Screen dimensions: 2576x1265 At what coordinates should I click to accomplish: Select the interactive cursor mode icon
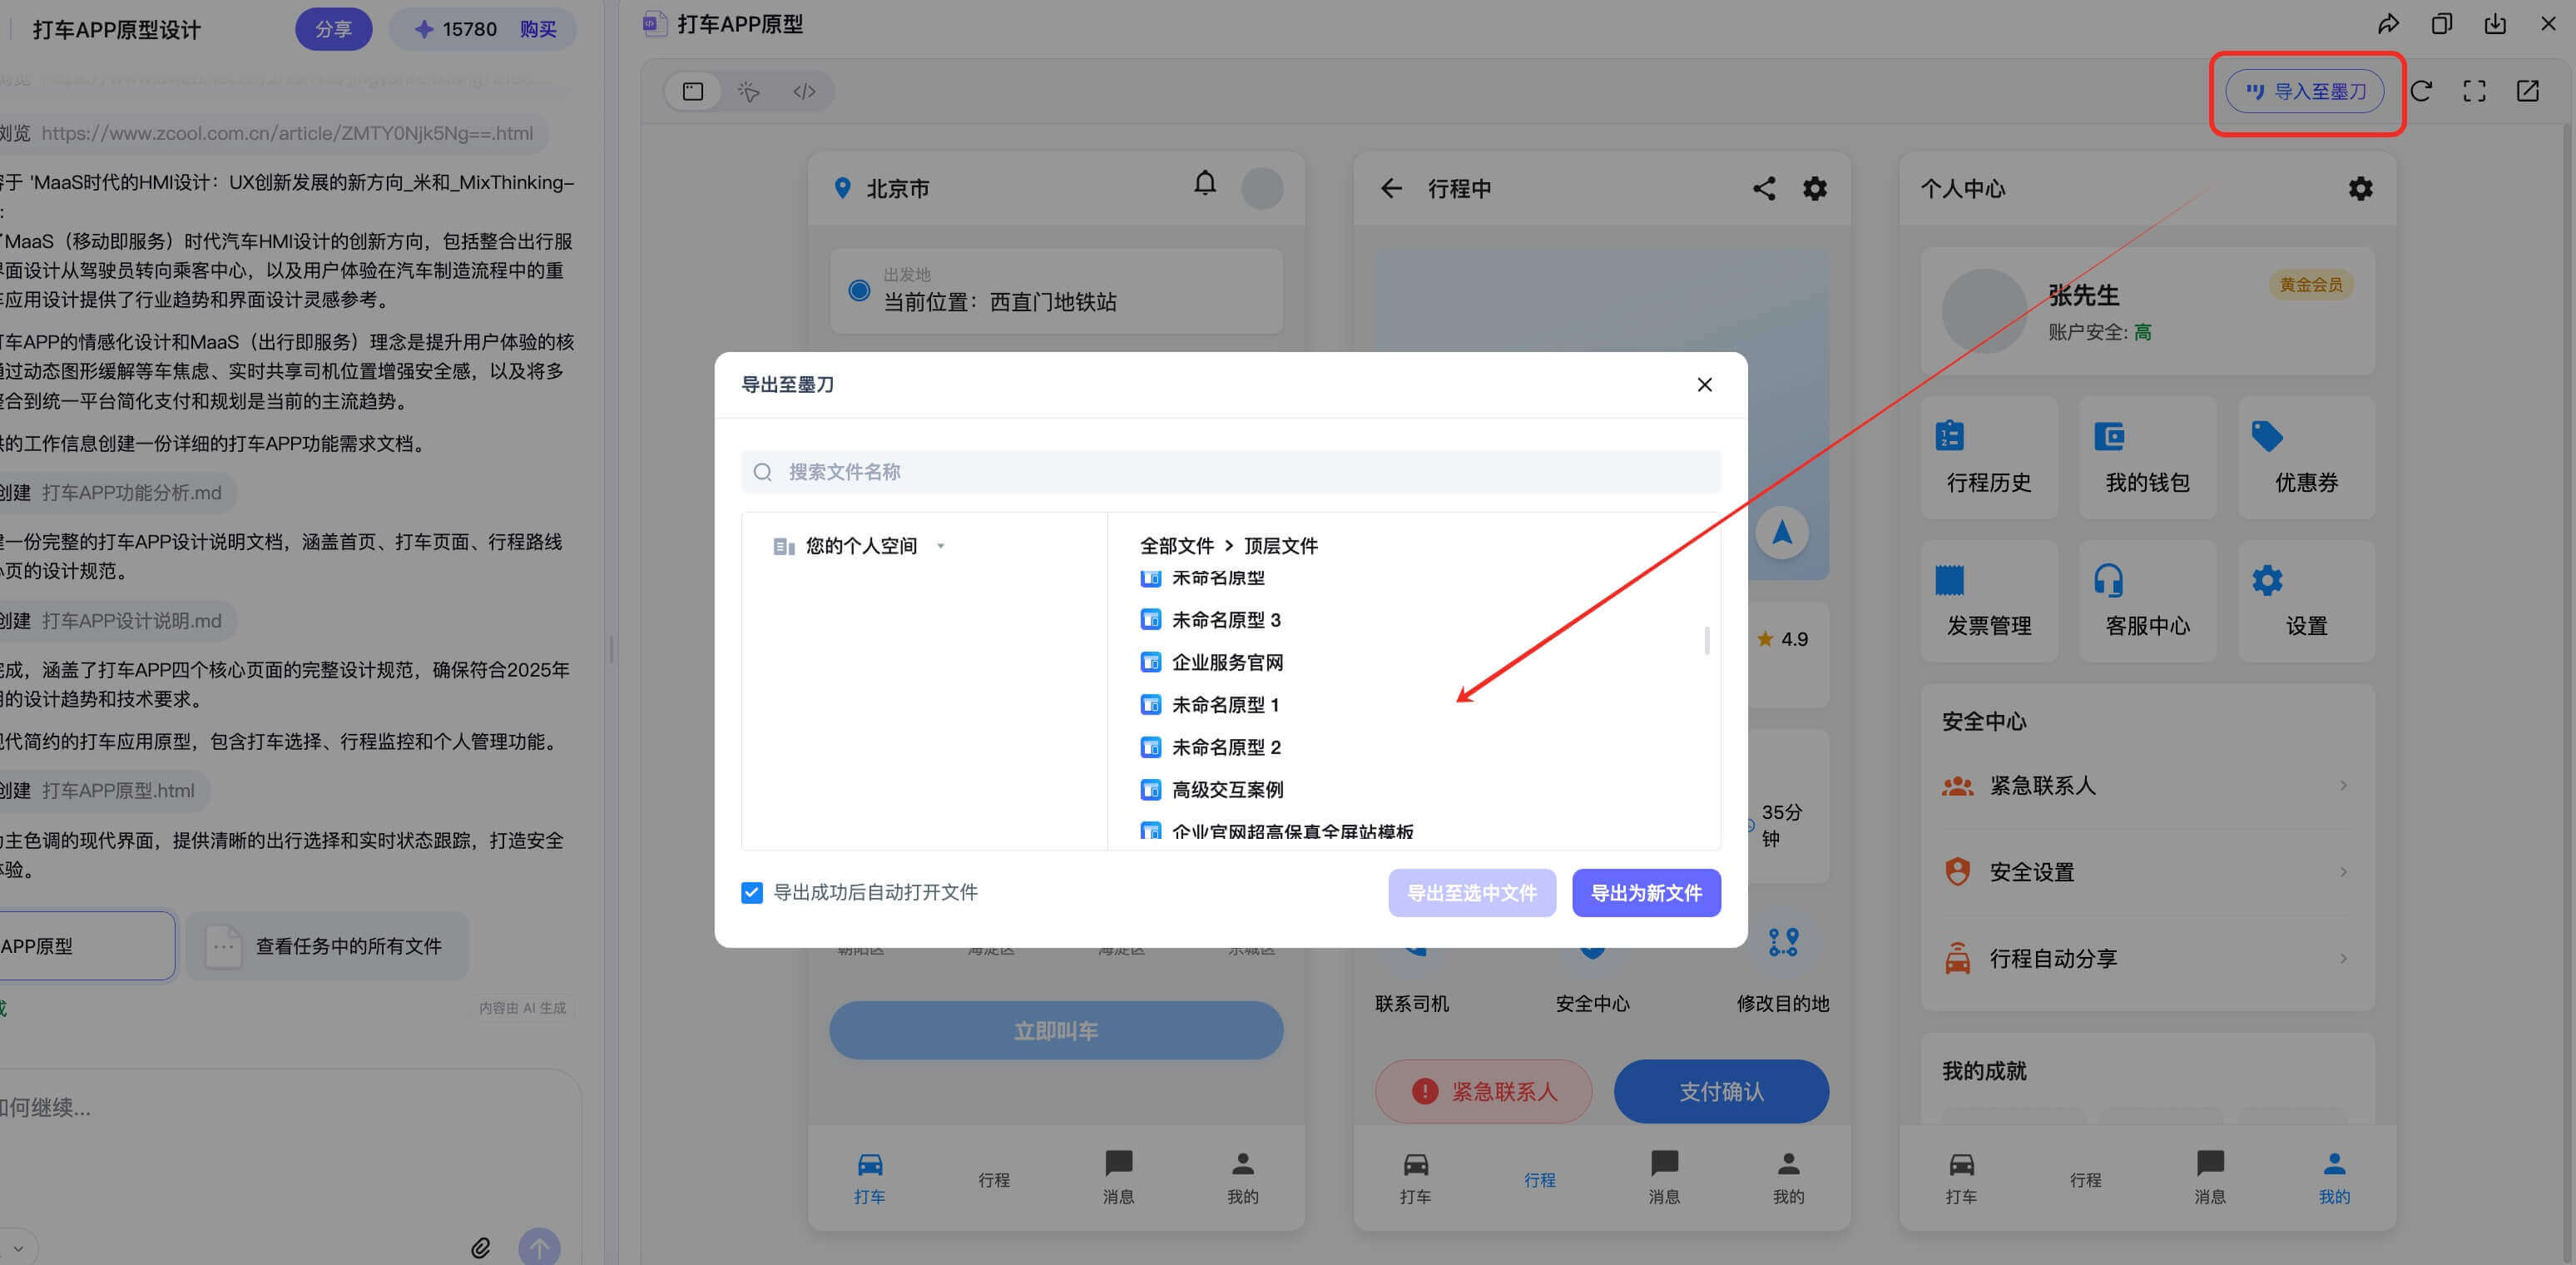click(747, 91)
